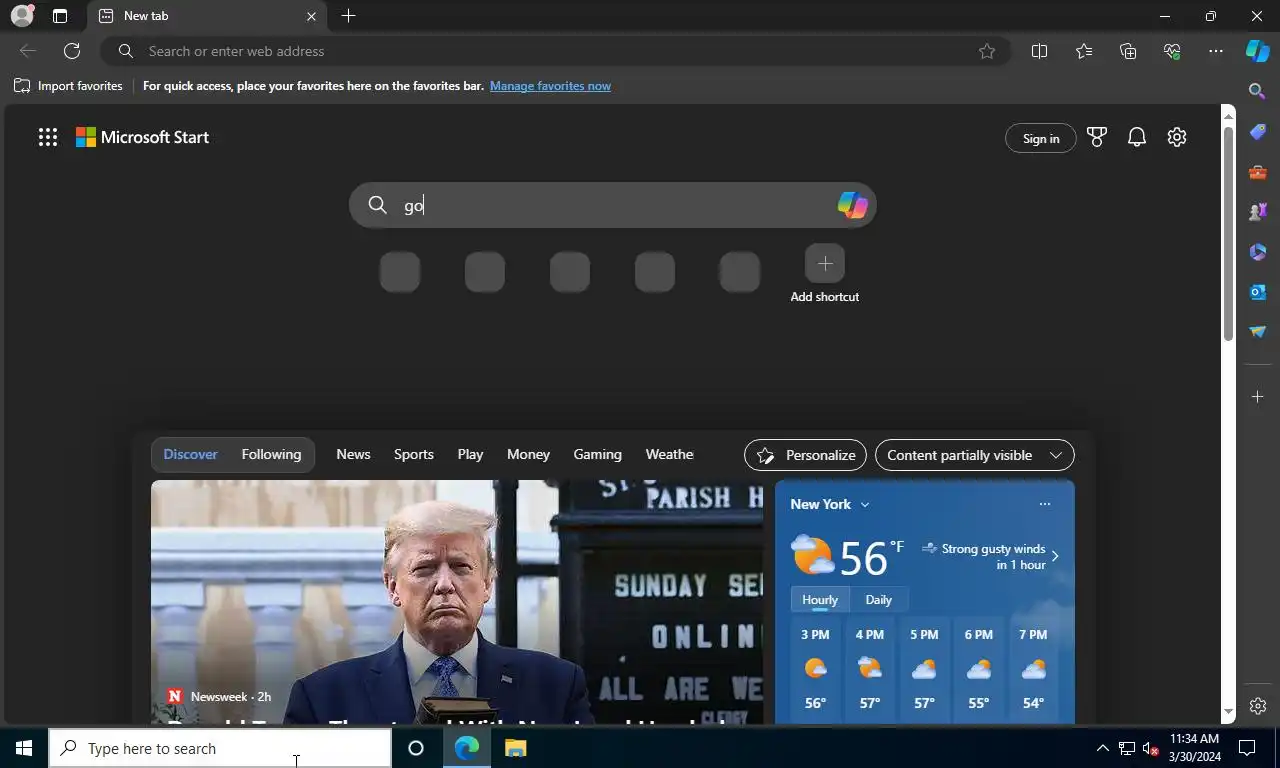Select the Discover feed tab
Viewport: 1280px width, 768px height.
[x=190, y=454]
